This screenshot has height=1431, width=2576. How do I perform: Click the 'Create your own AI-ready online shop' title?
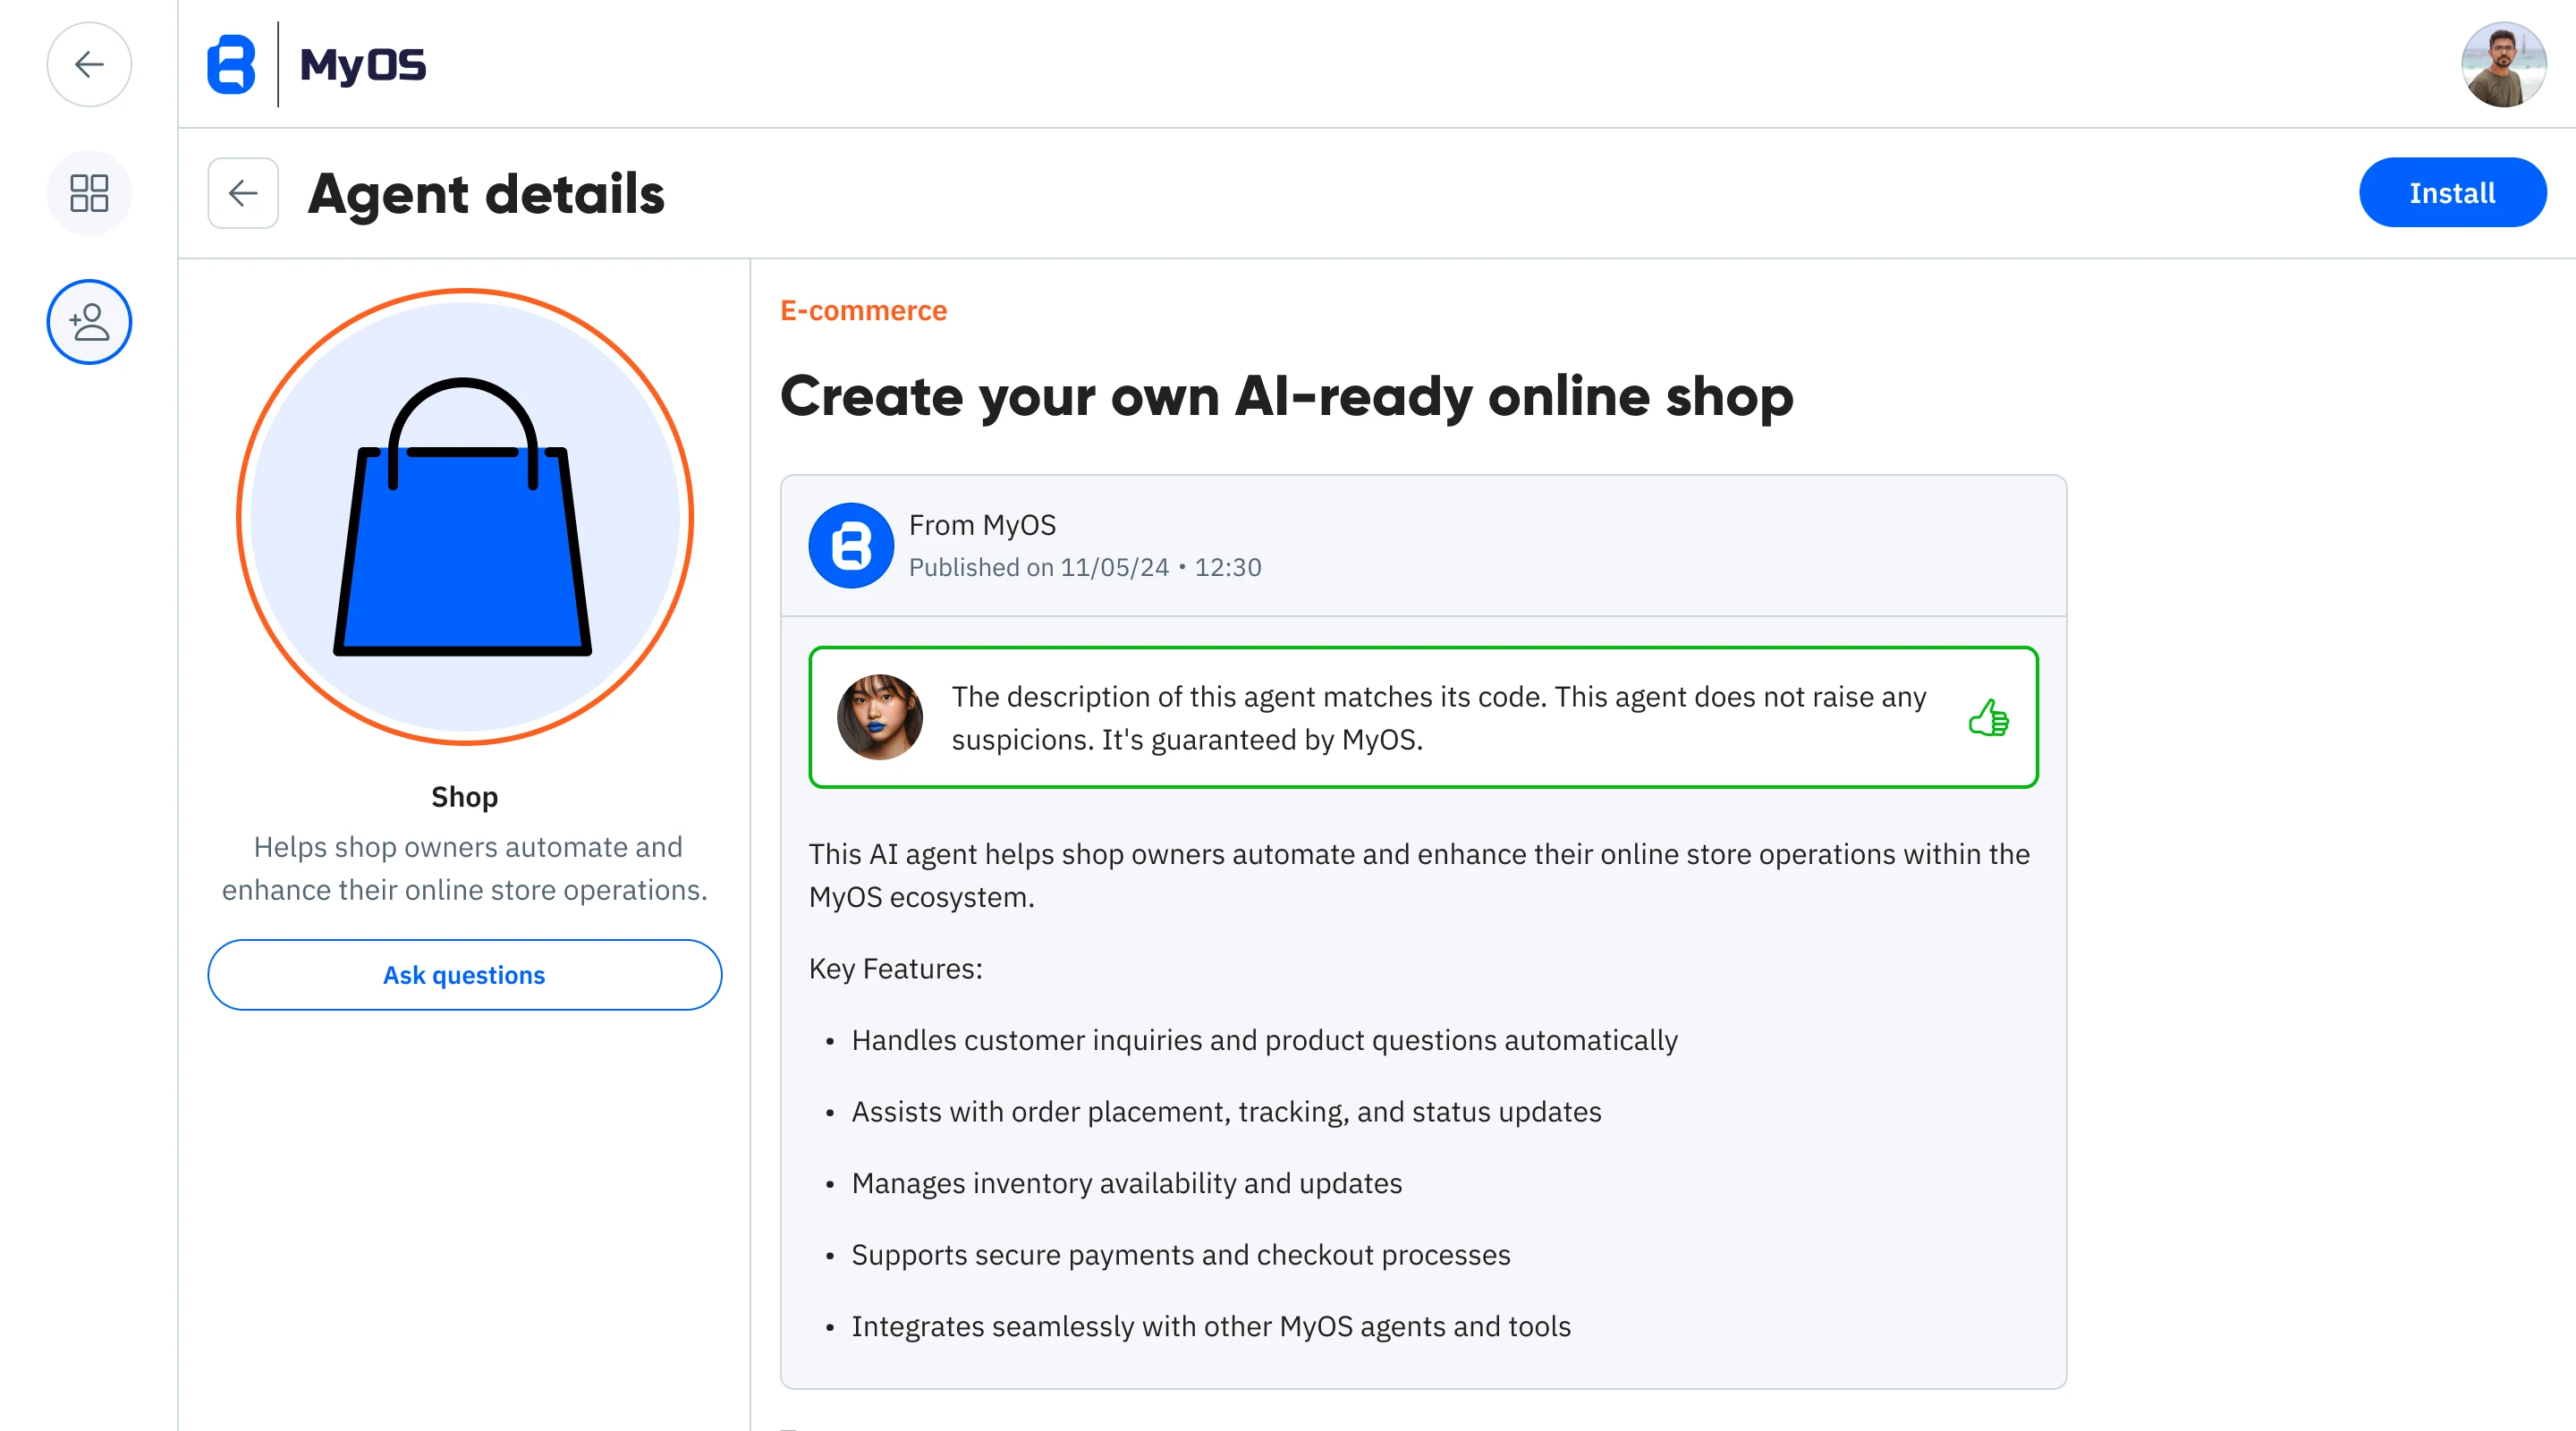pyautogui.click(x=1286, y=396)
